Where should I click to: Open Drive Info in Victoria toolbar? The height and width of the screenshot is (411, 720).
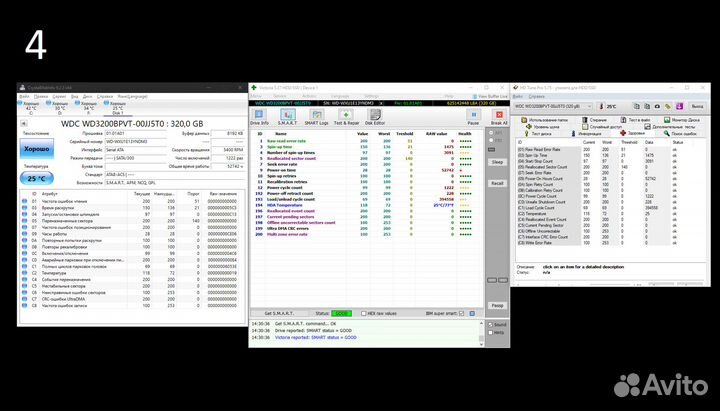258,118
